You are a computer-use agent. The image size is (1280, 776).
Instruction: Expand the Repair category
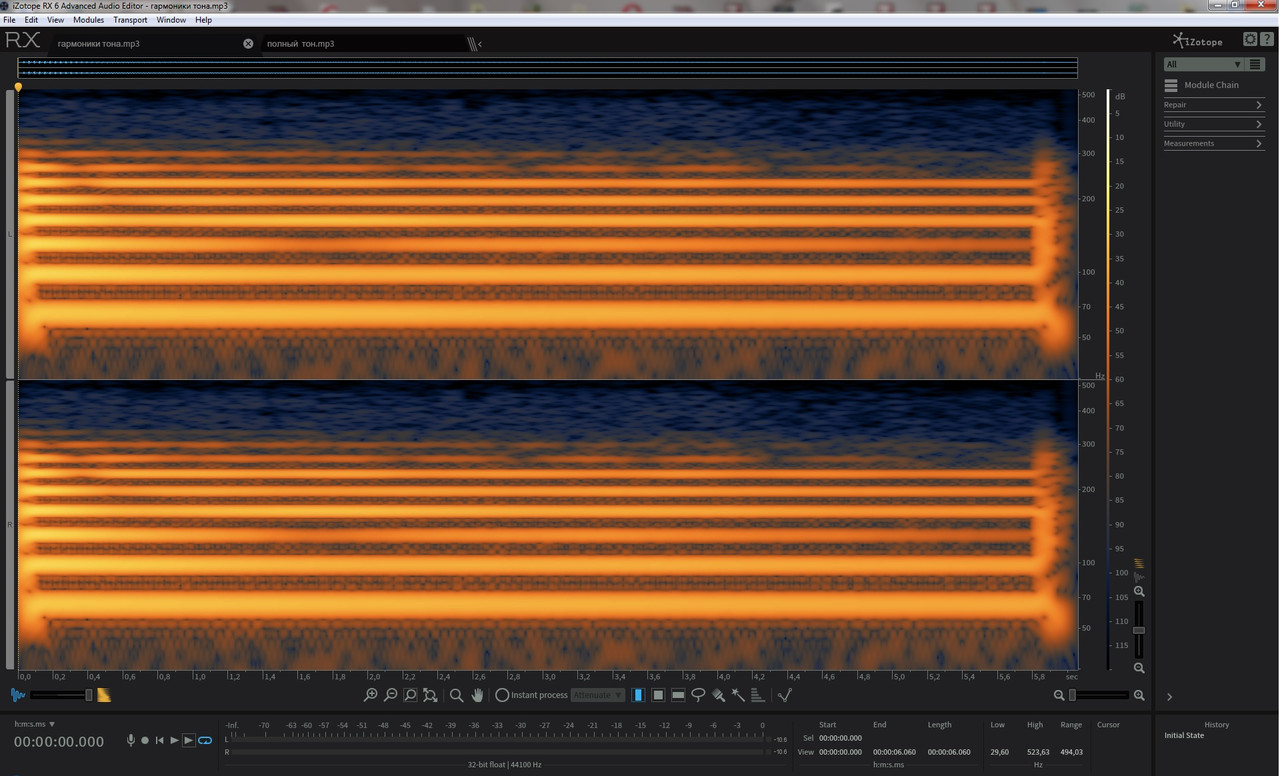pos(1213,105)
